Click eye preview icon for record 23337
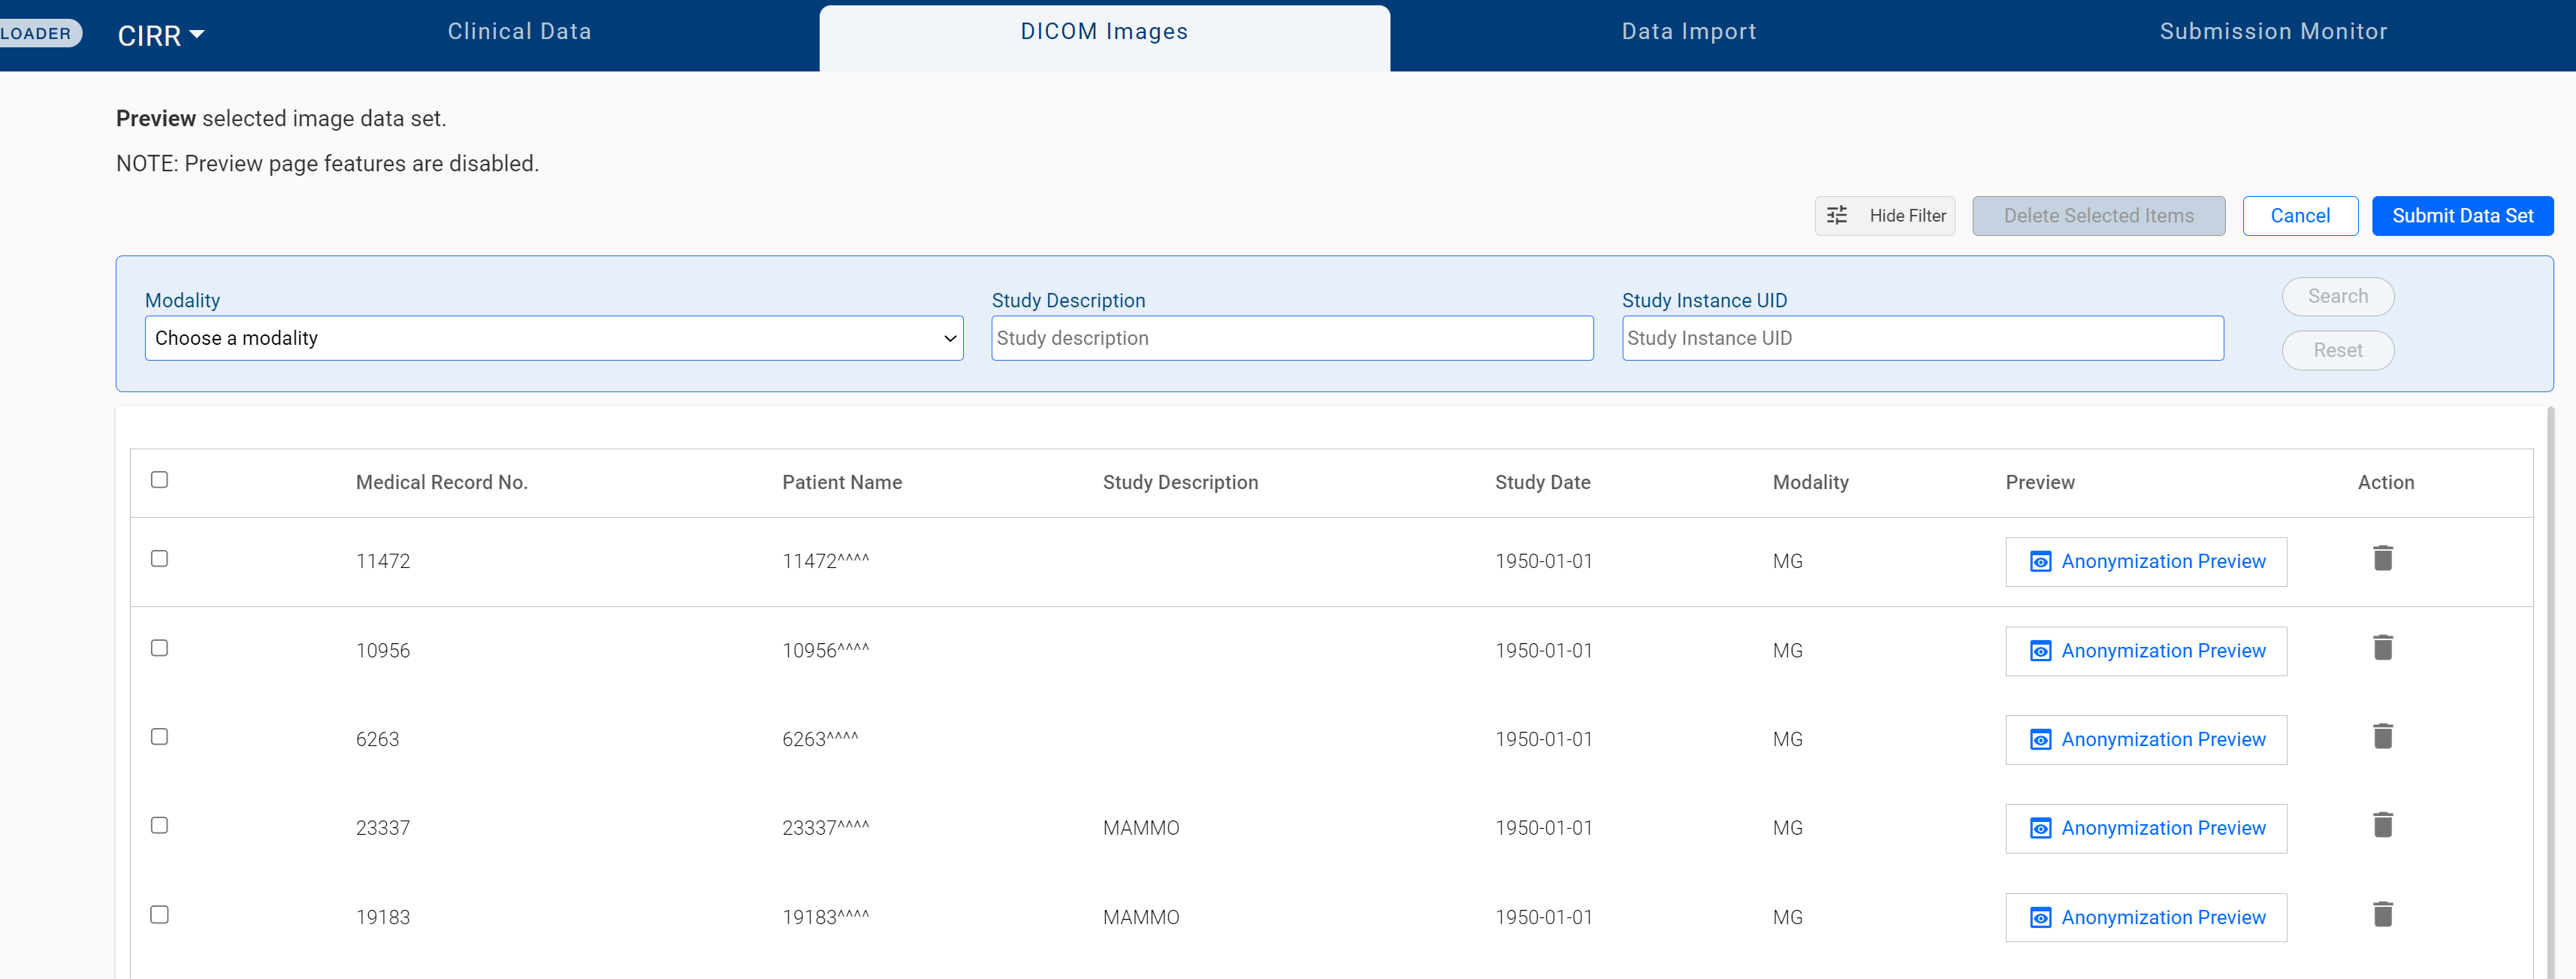The width and height of the screenshot is (2576, 979). click(2040, 829)
